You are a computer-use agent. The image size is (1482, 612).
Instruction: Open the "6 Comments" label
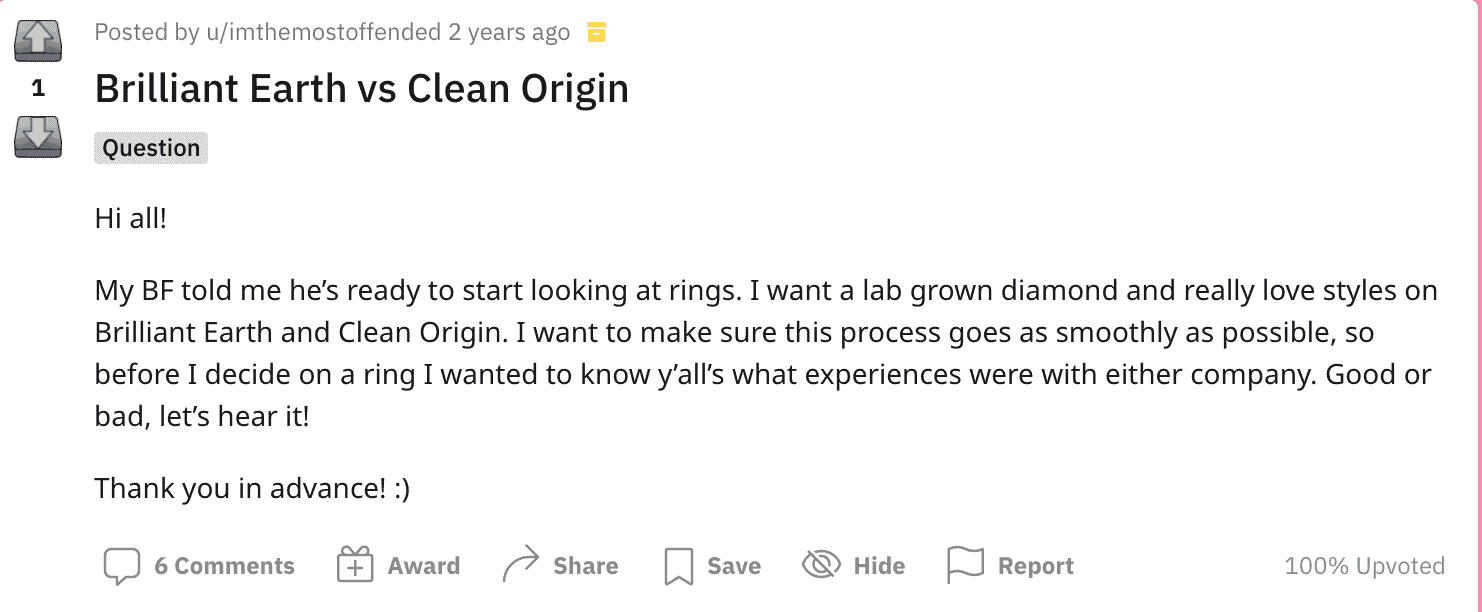coord(224,566)
